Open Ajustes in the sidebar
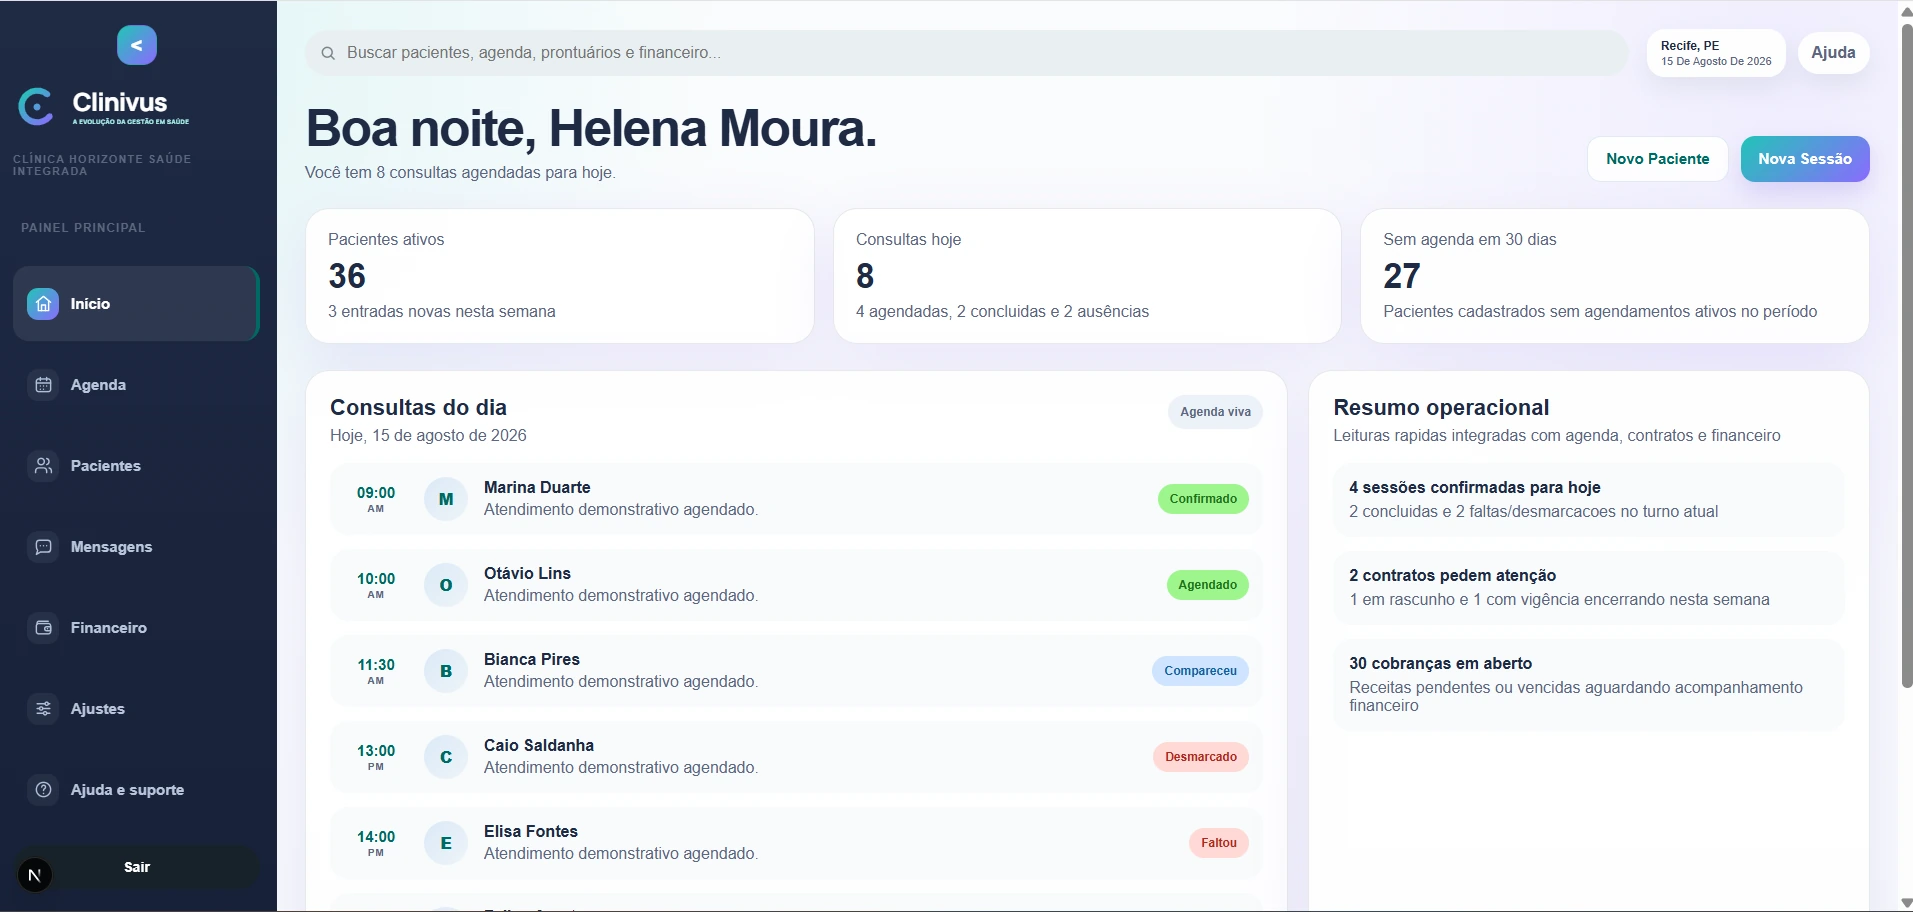 (136, 709)
